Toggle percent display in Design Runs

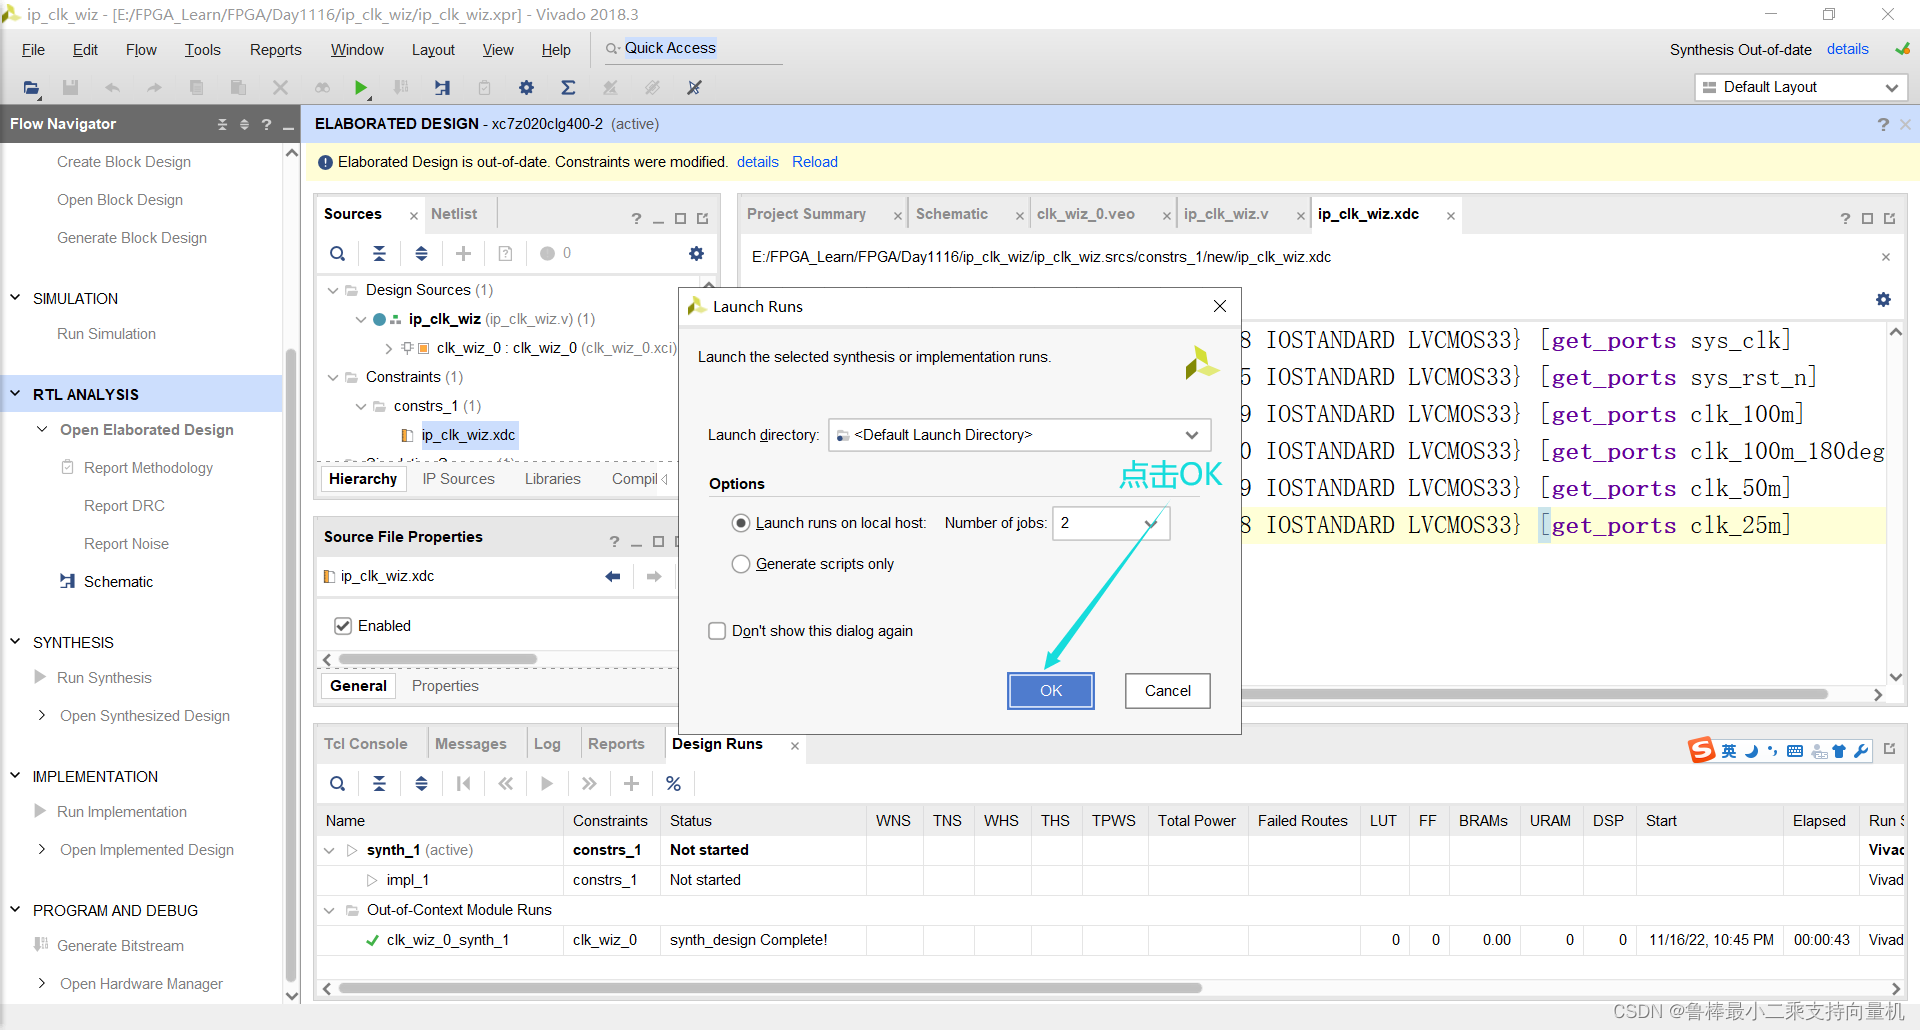673,784
